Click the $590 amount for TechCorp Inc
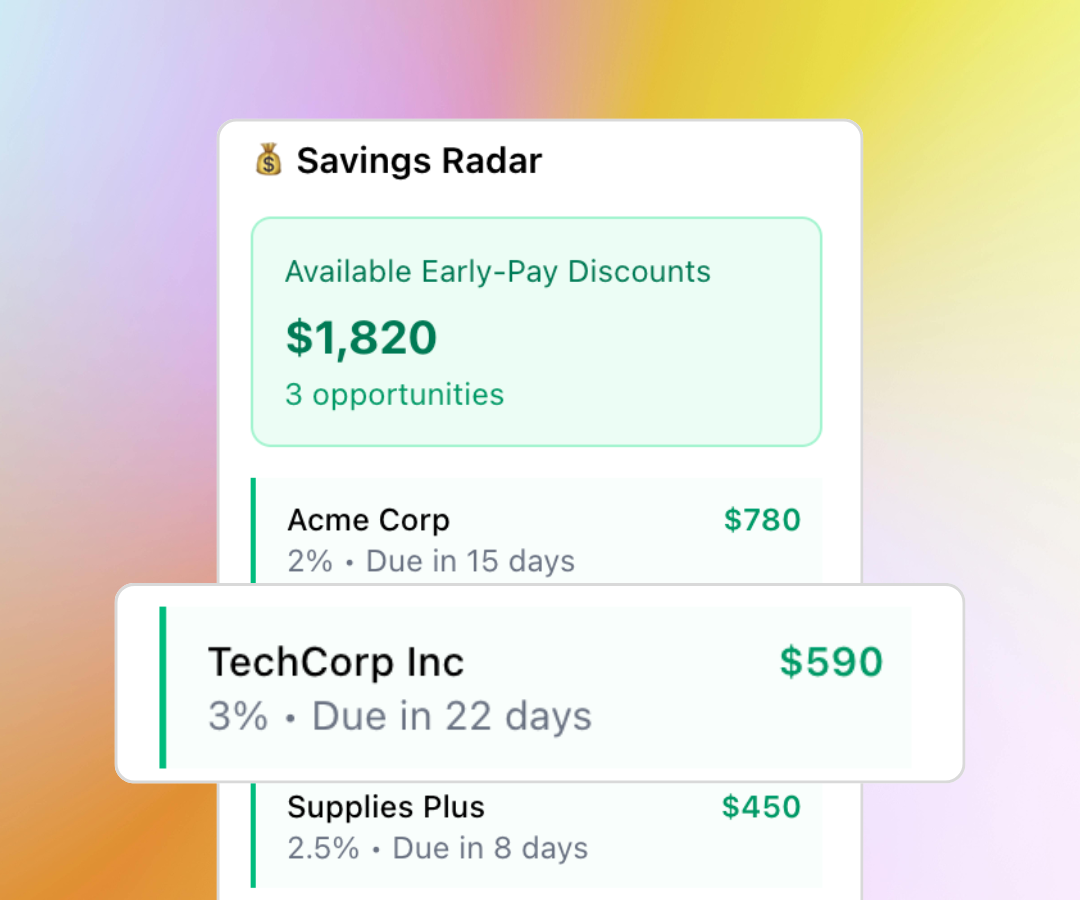 [x=832, y=661]
